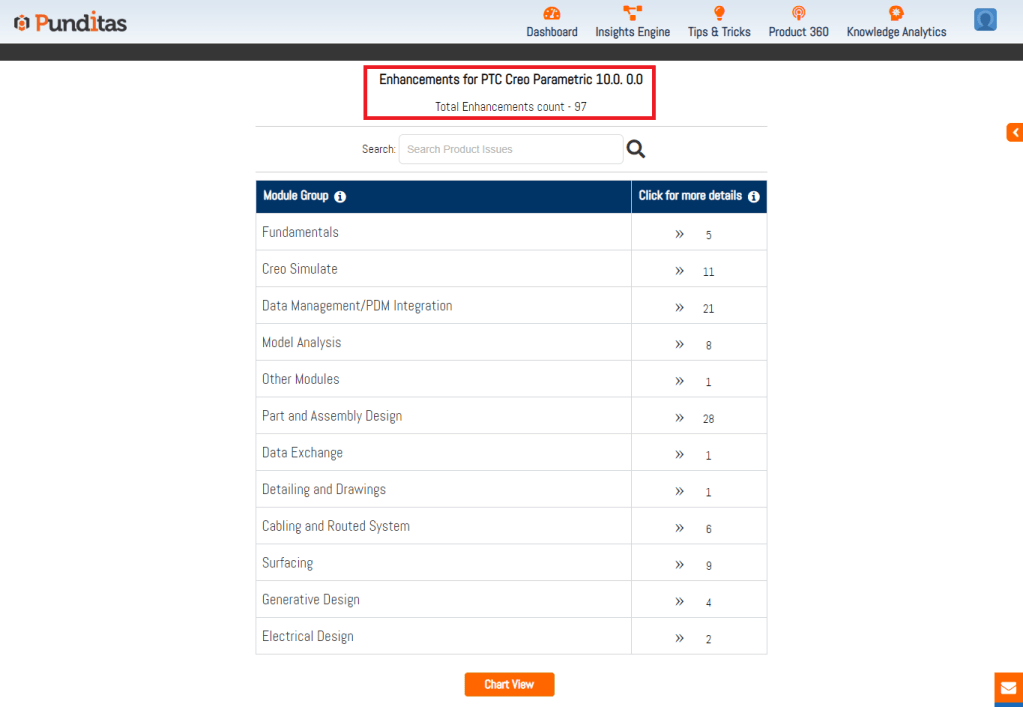The image size is (1023, 707).
Task: Open Tips & Tricks lightbulb icon
Action: point(718,13)
